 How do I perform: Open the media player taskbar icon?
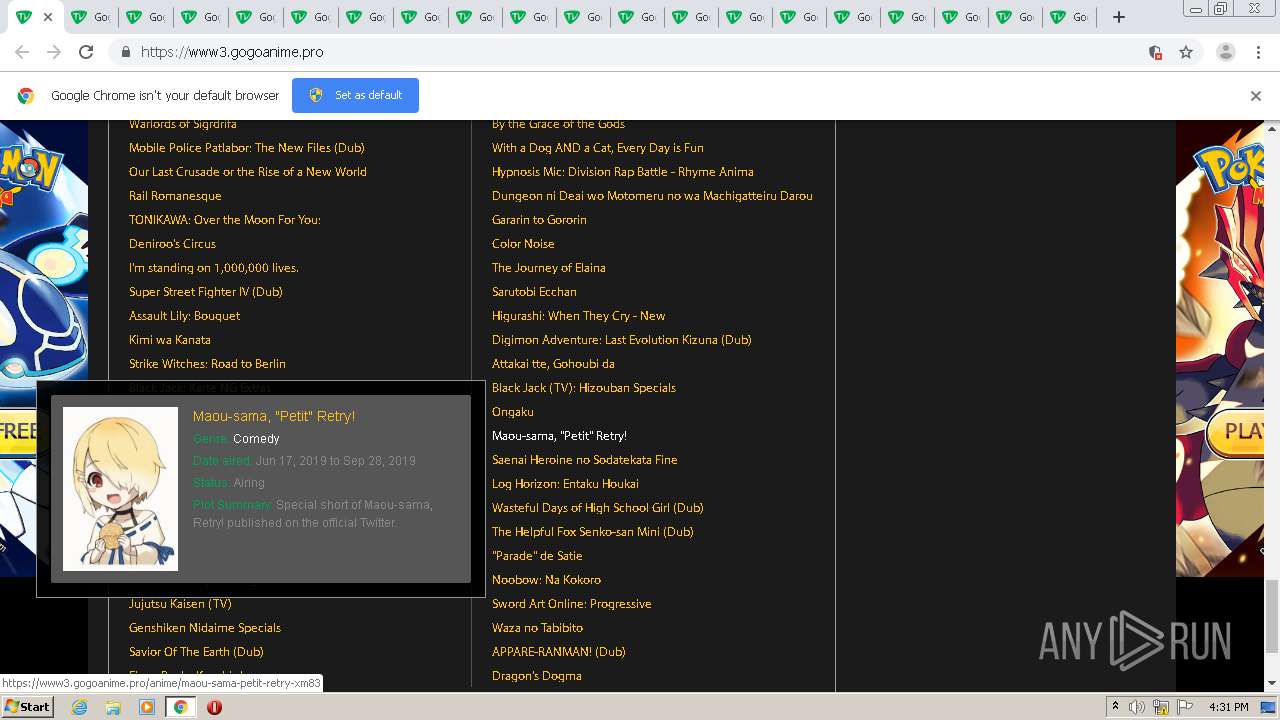click(x=147, y=707)
